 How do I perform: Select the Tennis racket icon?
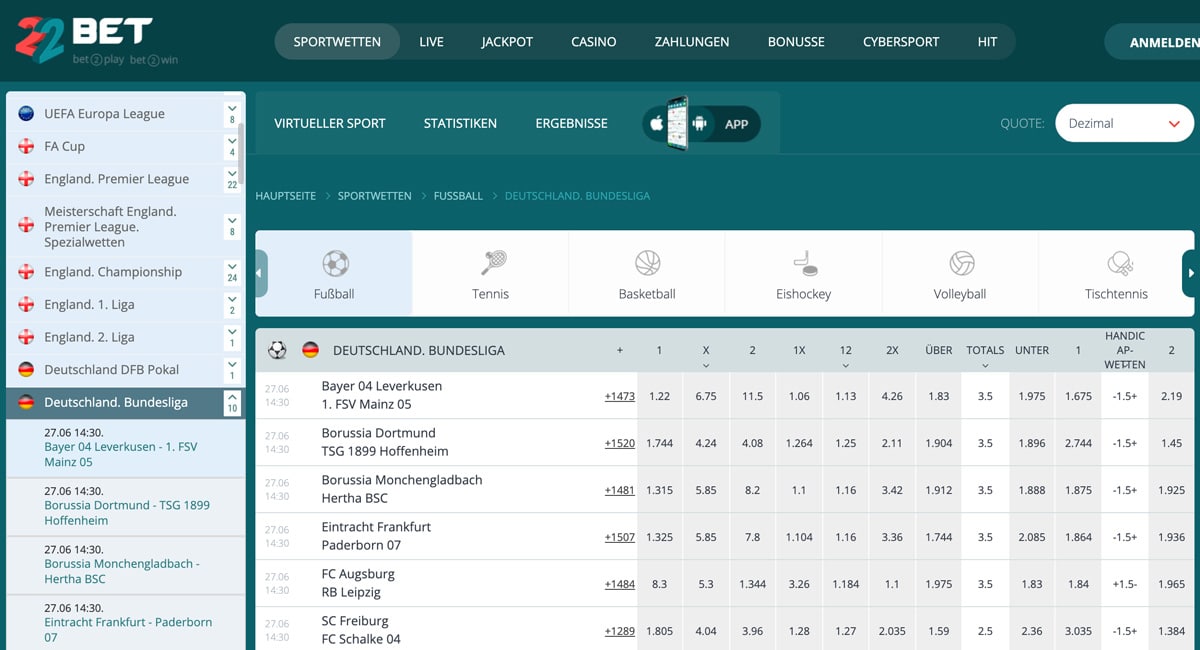coord(492,263)
